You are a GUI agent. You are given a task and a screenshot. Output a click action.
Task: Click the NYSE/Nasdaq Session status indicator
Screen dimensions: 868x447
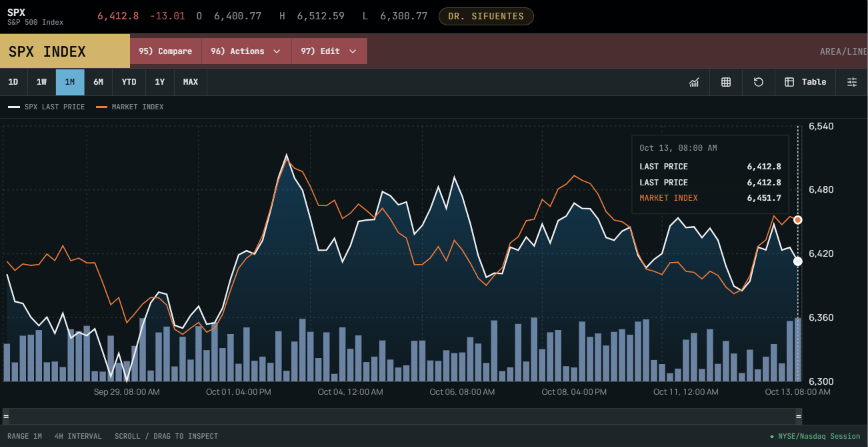815,436
